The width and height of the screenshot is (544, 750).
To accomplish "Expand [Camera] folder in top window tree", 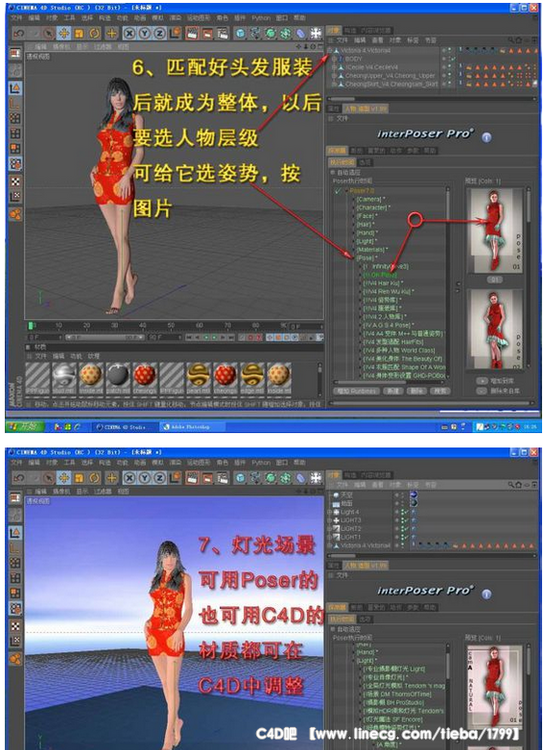I will click(x=354, y=199).
